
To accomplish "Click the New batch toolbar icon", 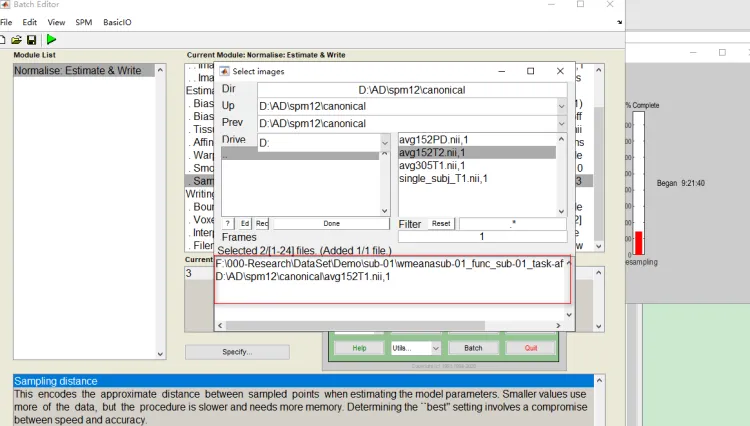I will click(x=4, y=38).
